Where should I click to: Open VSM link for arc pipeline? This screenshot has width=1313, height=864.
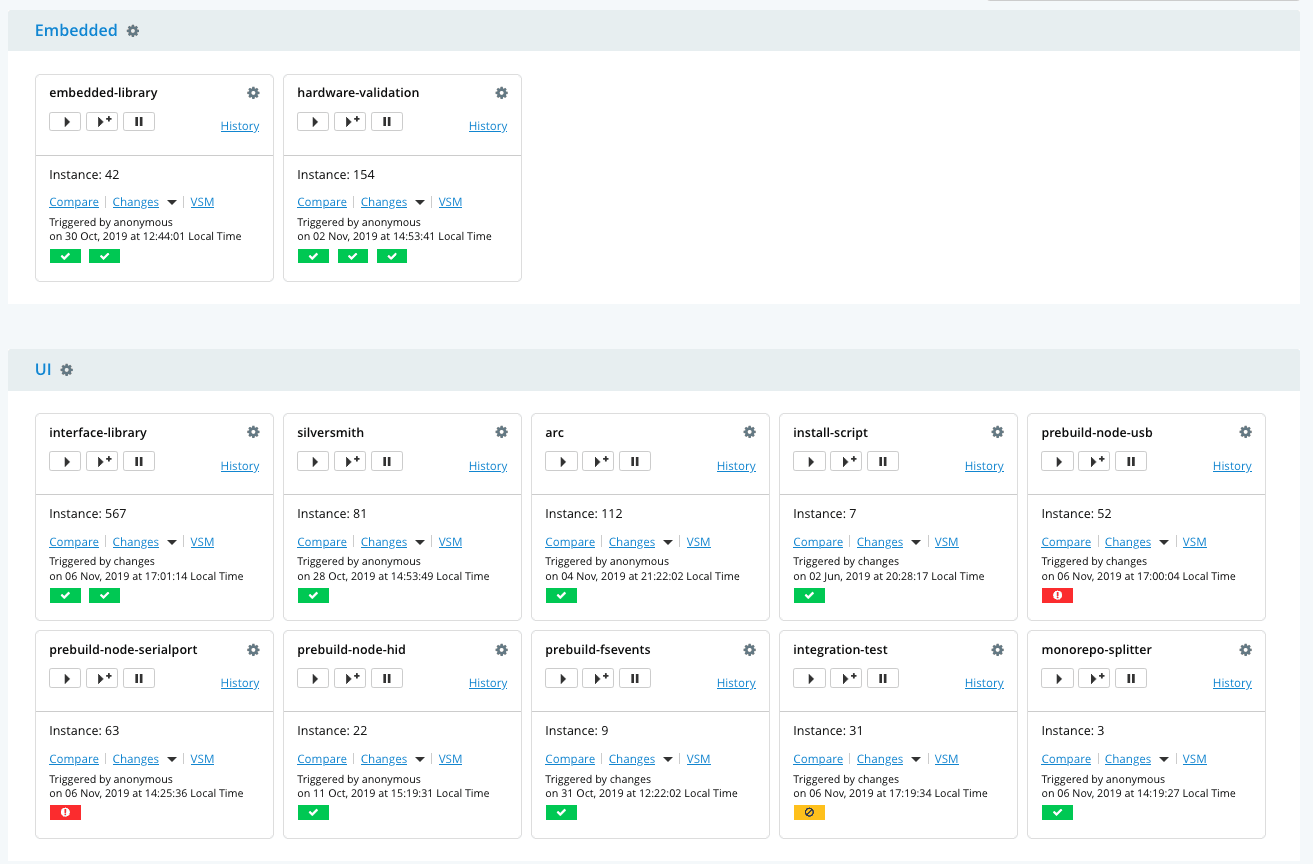698,542
